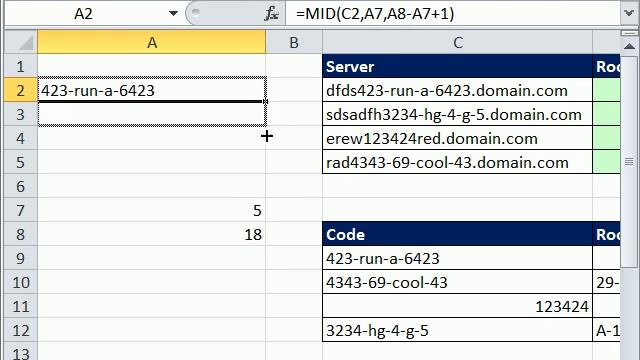Click the Server header cell
The image size is (640, 360).
coord(457,66)
